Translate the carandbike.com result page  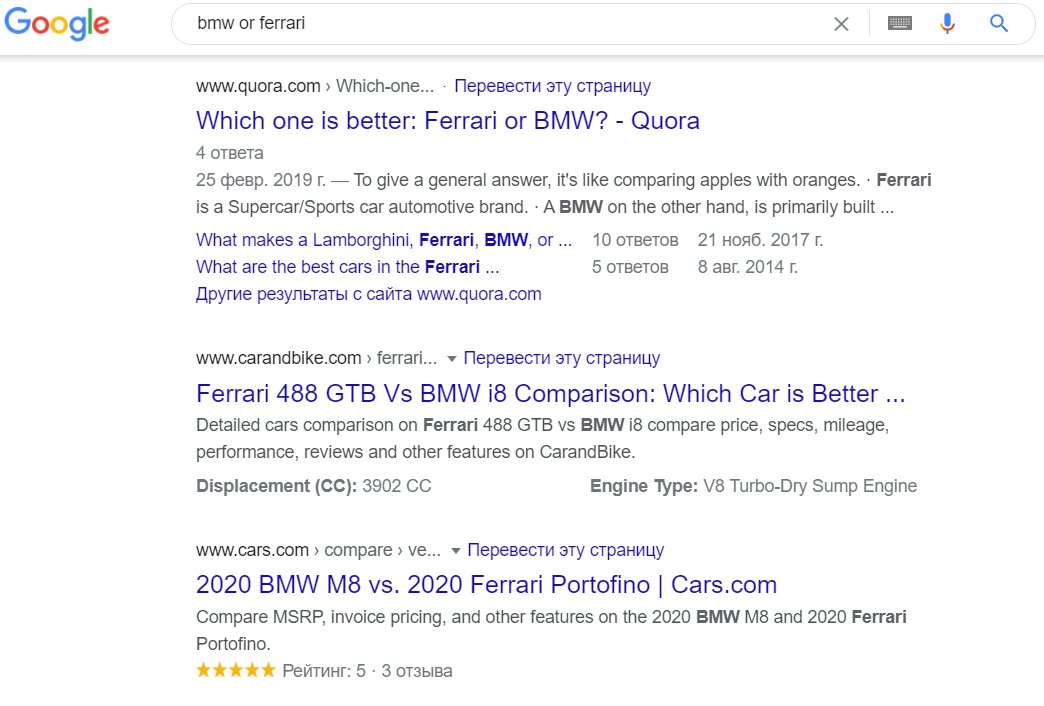click(x=561, y=358)
